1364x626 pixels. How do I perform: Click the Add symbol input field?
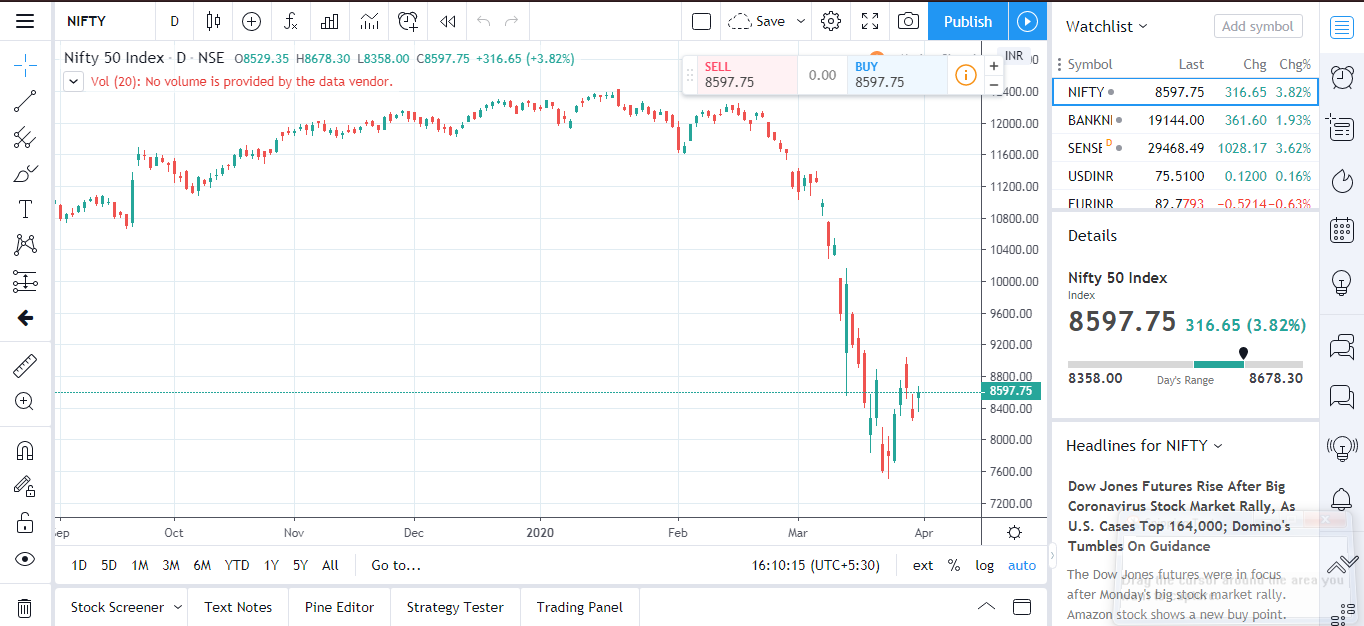pyautogui.click(x=1258, y=26)
